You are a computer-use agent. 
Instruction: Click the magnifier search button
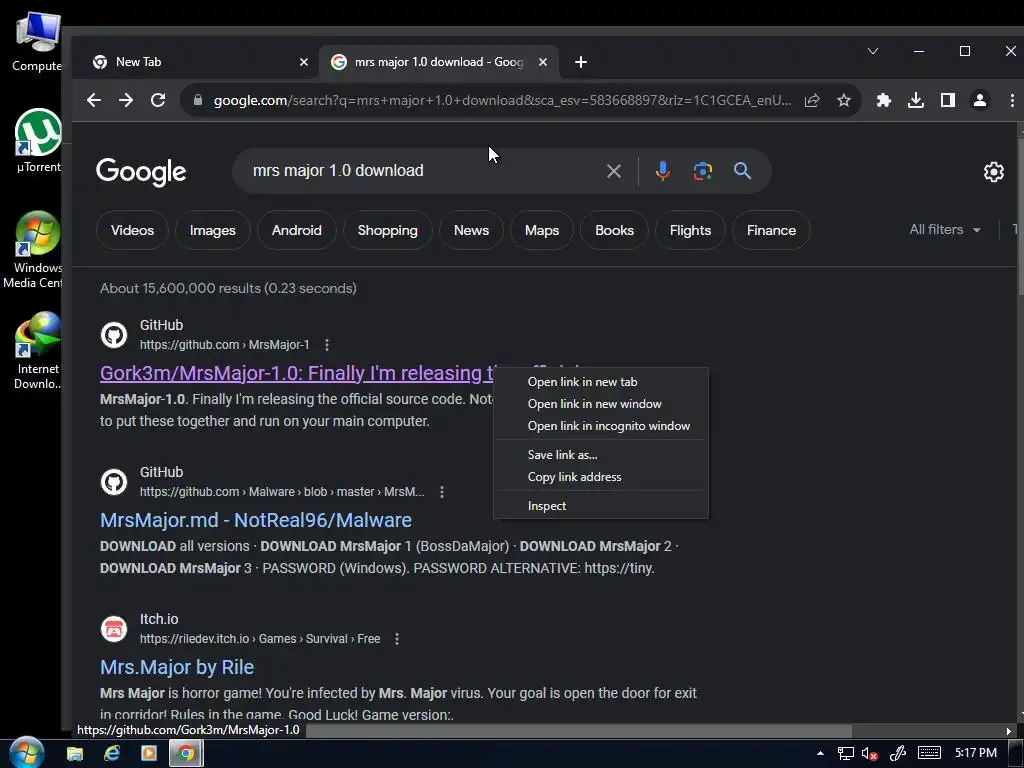(x=743, y=171)
